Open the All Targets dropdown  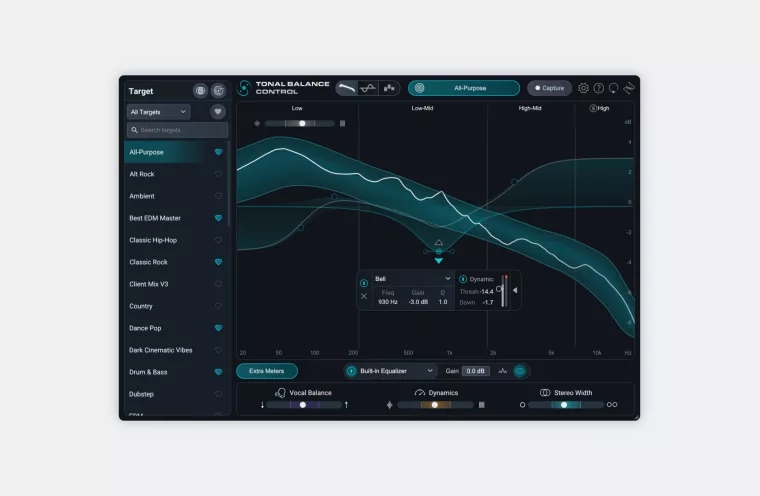click(158, 112)
